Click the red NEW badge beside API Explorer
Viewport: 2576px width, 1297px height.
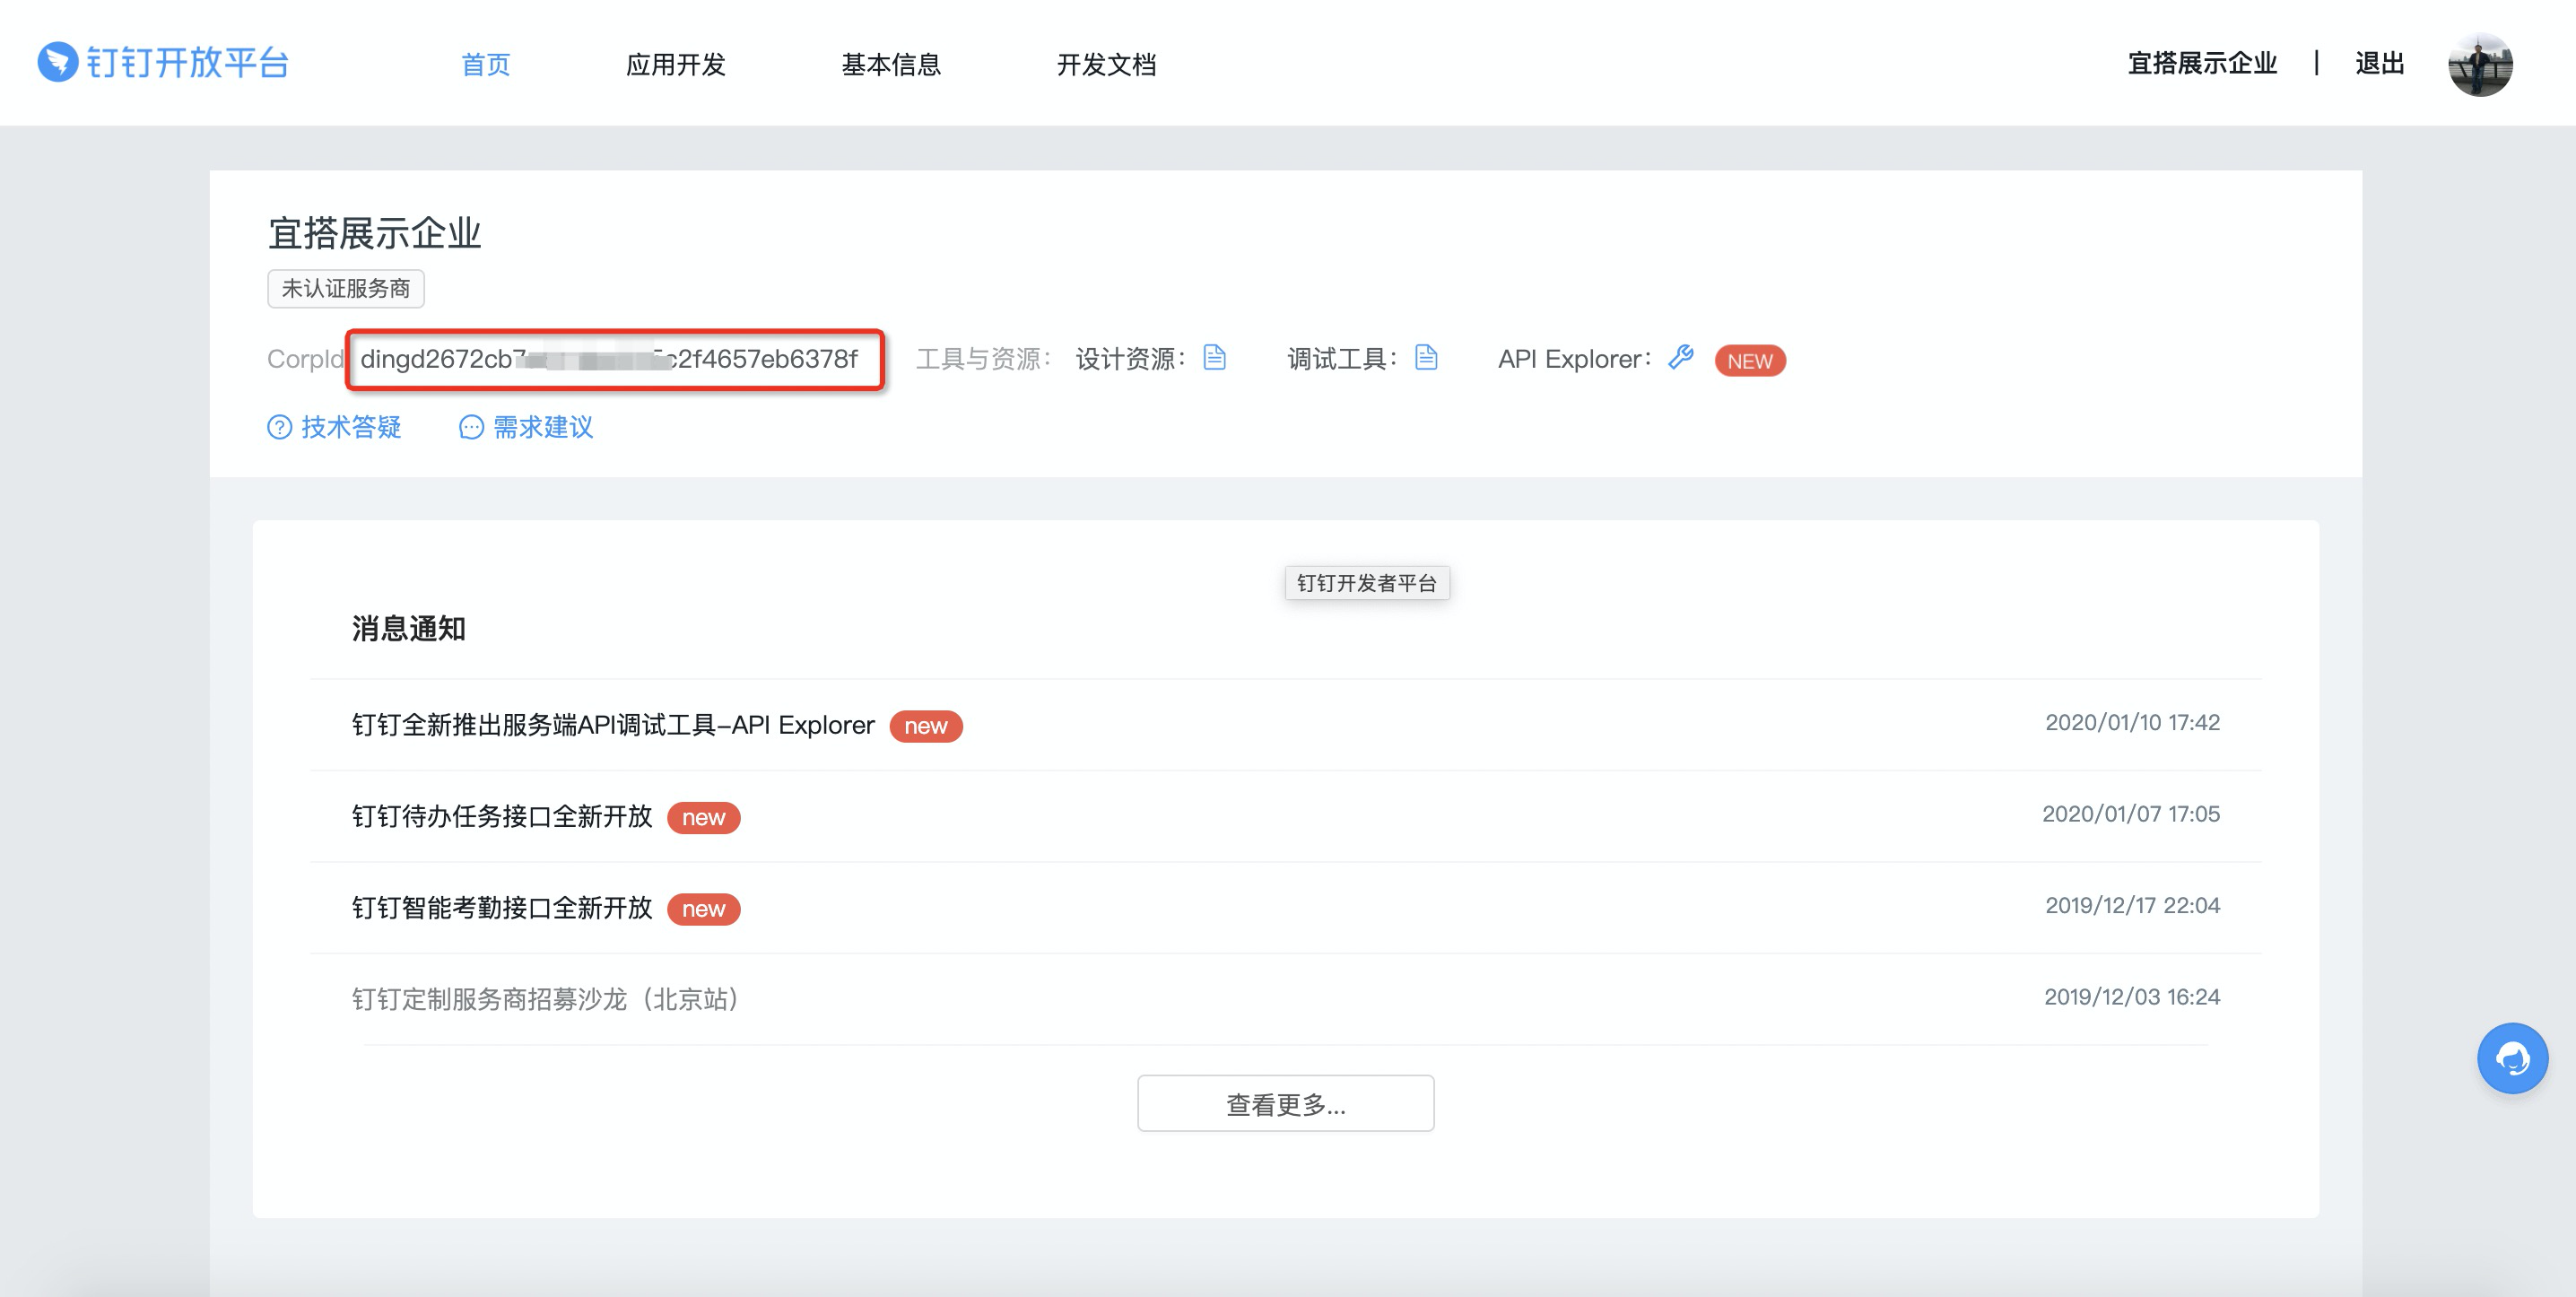[1749, 361]
